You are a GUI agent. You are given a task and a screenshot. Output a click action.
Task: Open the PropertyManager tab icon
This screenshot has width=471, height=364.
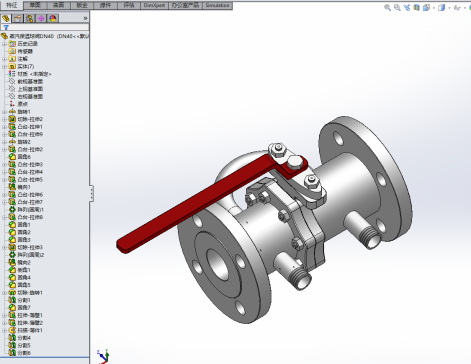pyautogui.click(x=18, y=18)
